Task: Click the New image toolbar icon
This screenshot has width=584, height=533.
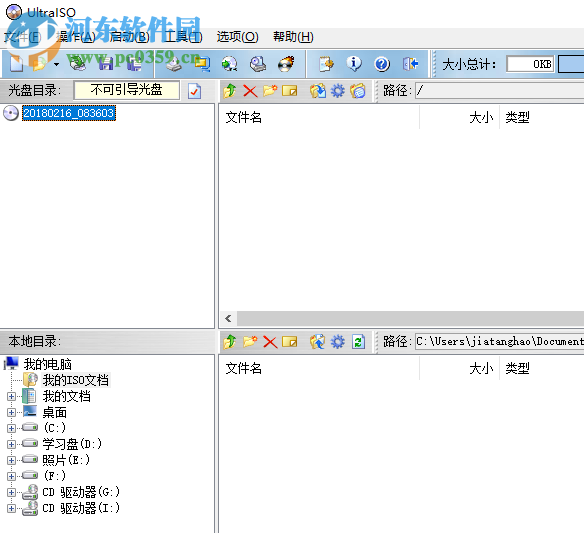Action: coord(16,64)
